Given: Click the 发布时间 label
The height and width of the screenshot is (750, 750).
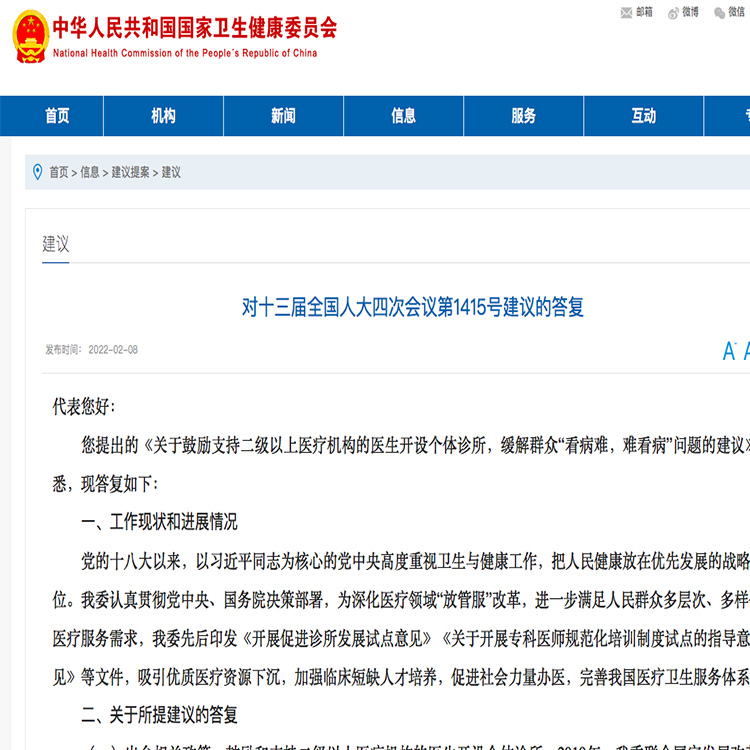Looking at the screenshot, I should [x=63, y=350].
